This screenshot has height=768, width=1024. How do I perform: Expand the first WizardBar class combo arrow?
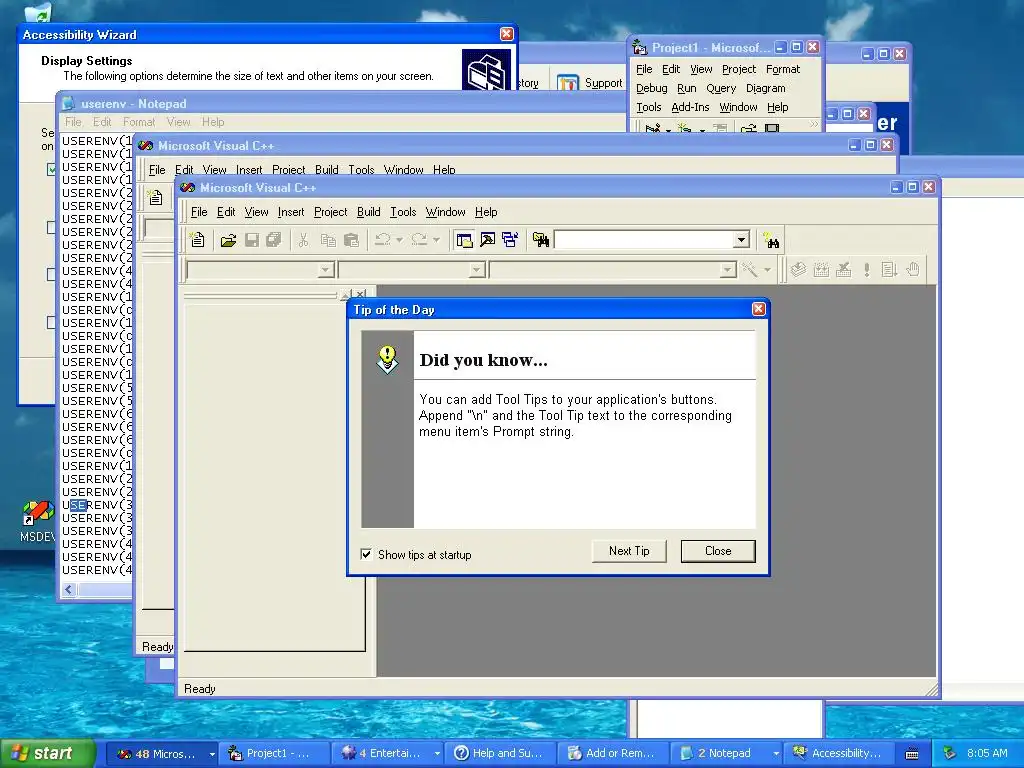(325, 270)
